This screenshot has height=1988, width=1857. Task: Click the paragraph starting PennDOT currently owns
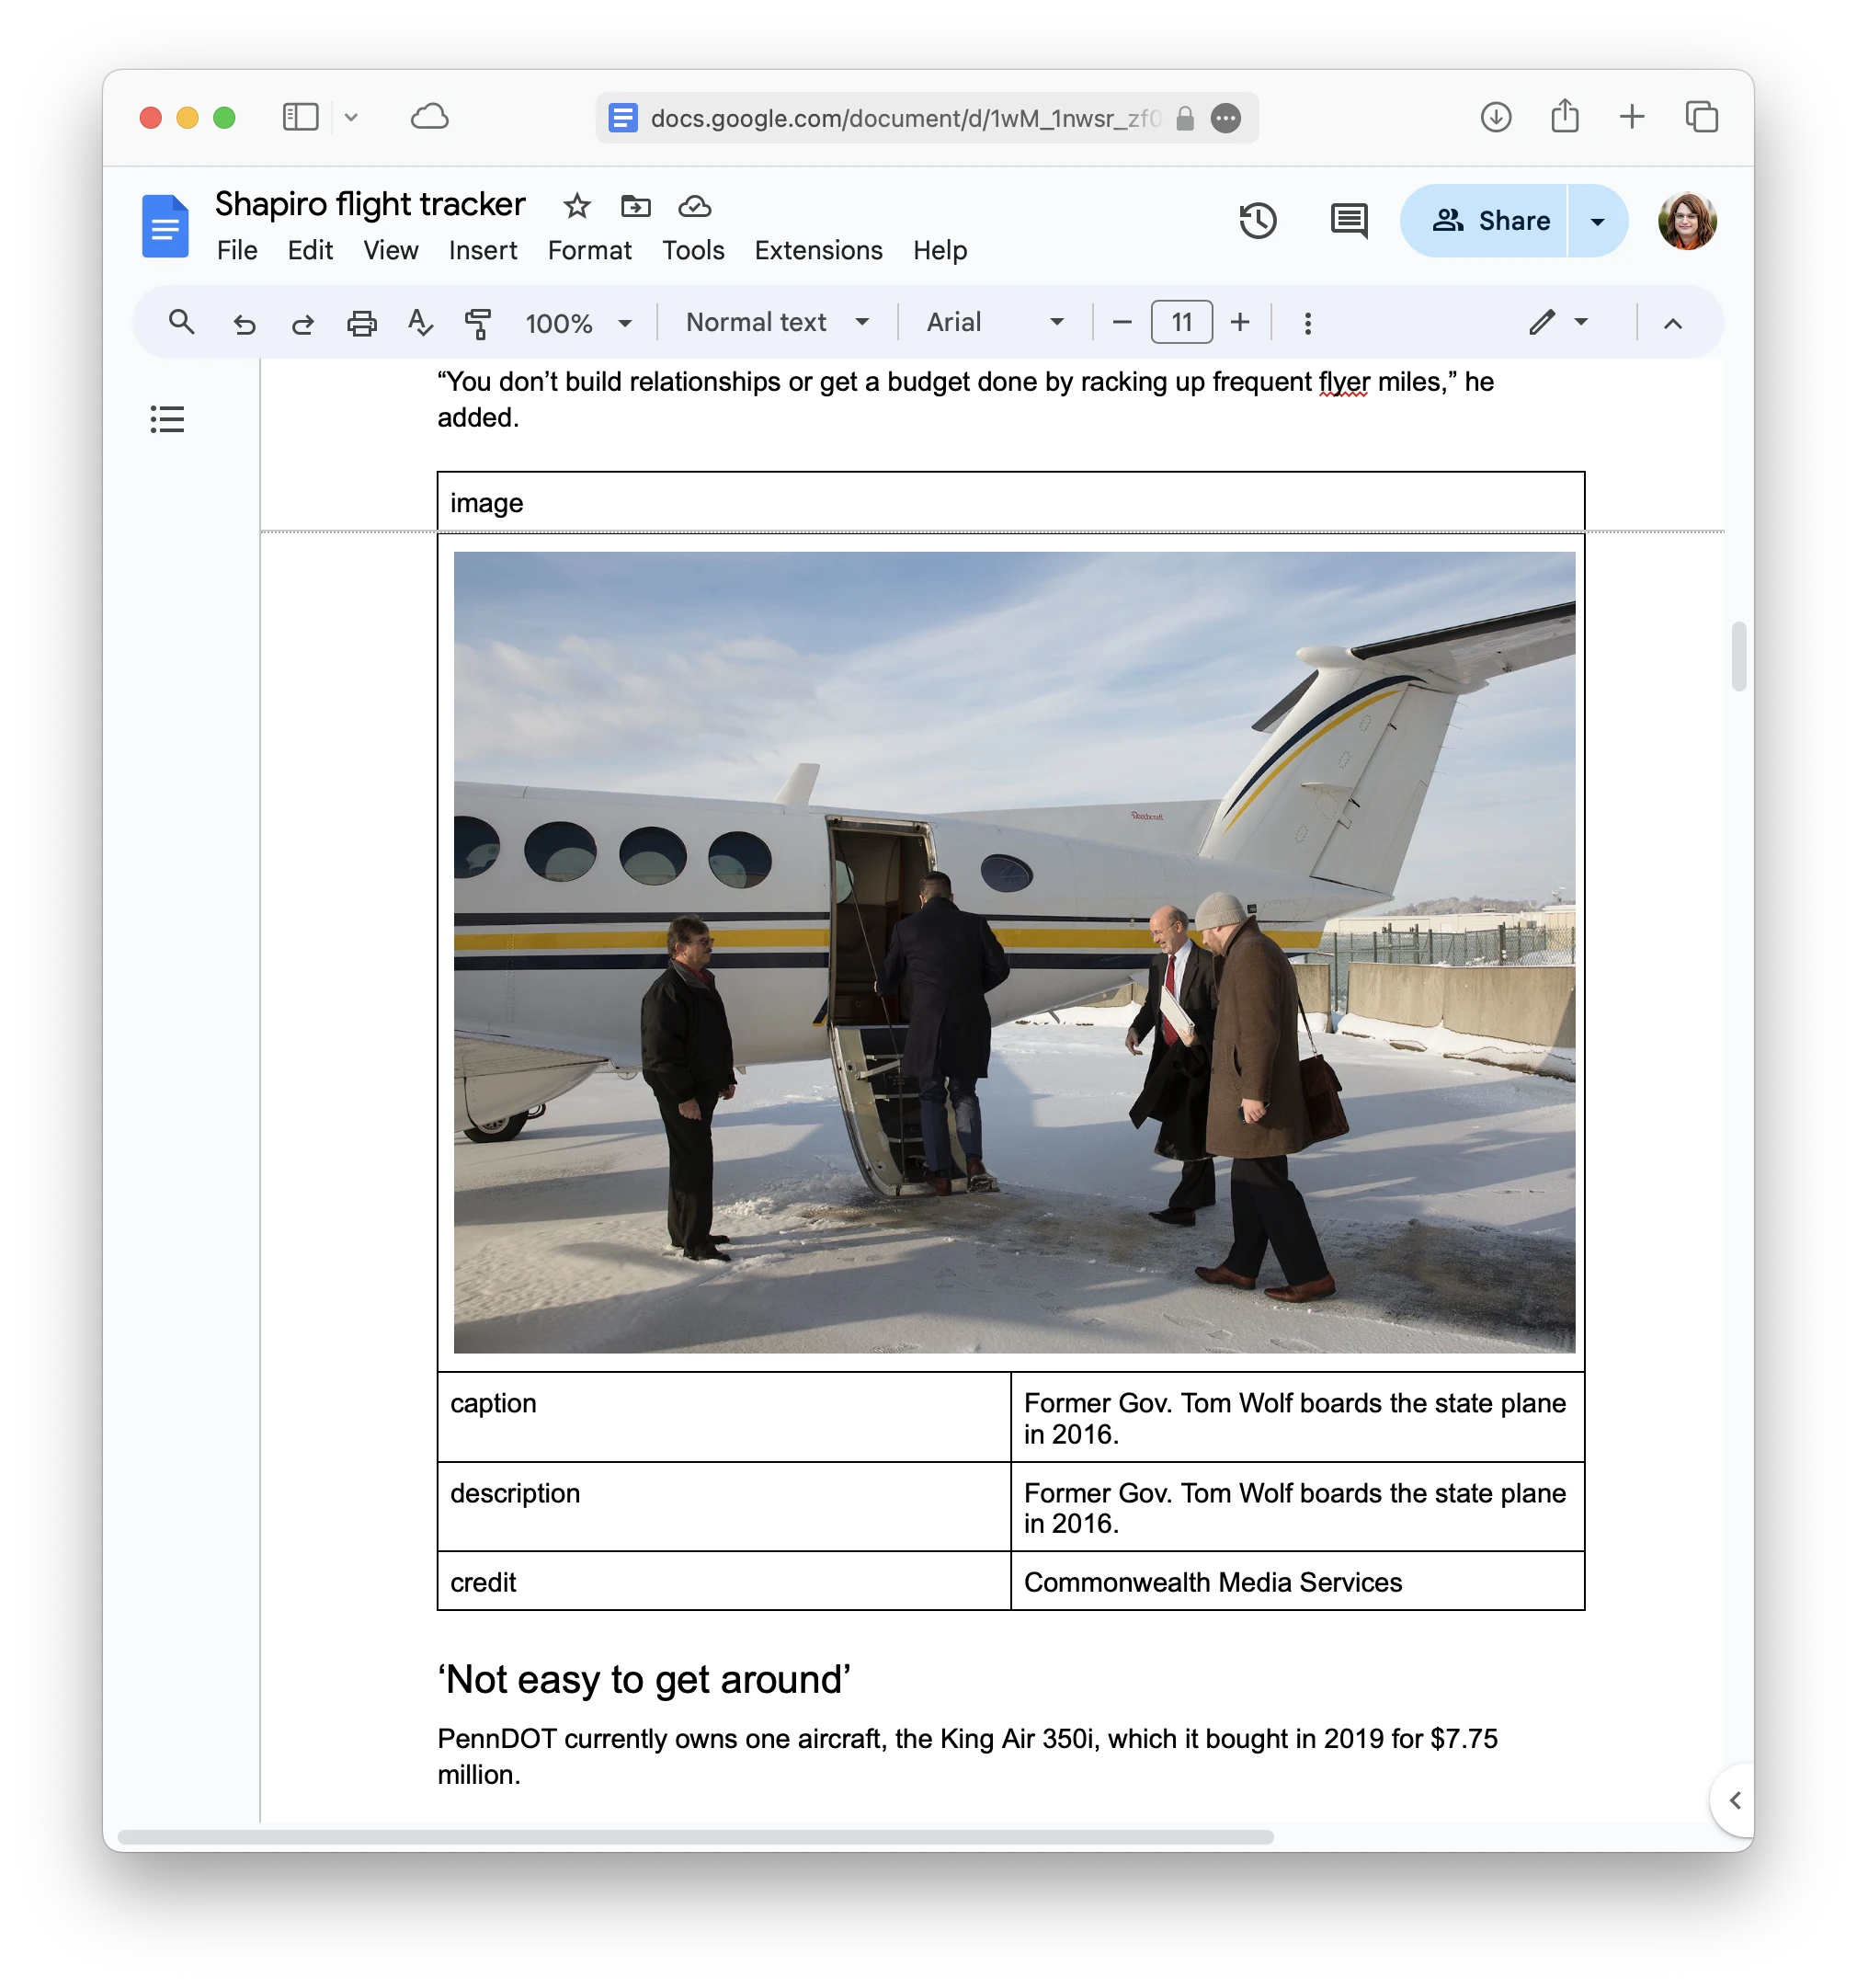[x=967, y=1756]
